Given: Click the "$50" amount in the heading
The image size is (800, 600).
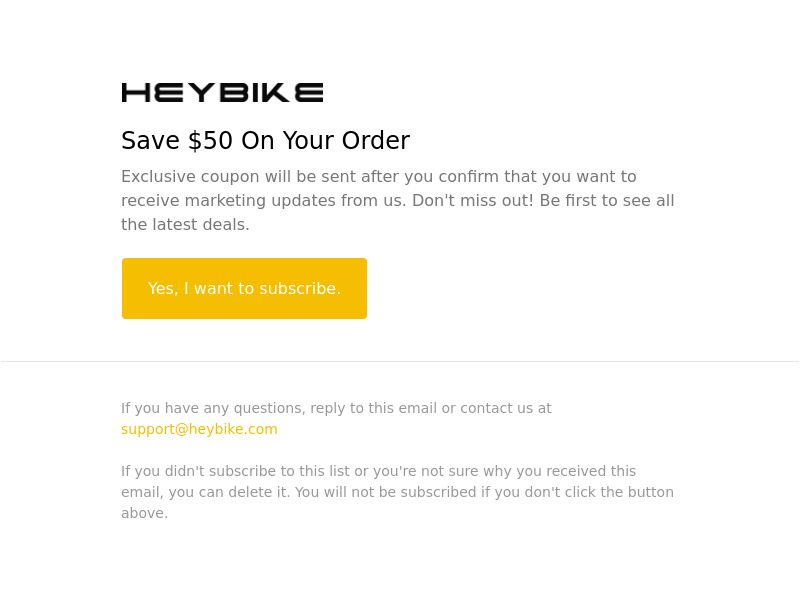Looking at the screenshot, I should click(210, 140).
